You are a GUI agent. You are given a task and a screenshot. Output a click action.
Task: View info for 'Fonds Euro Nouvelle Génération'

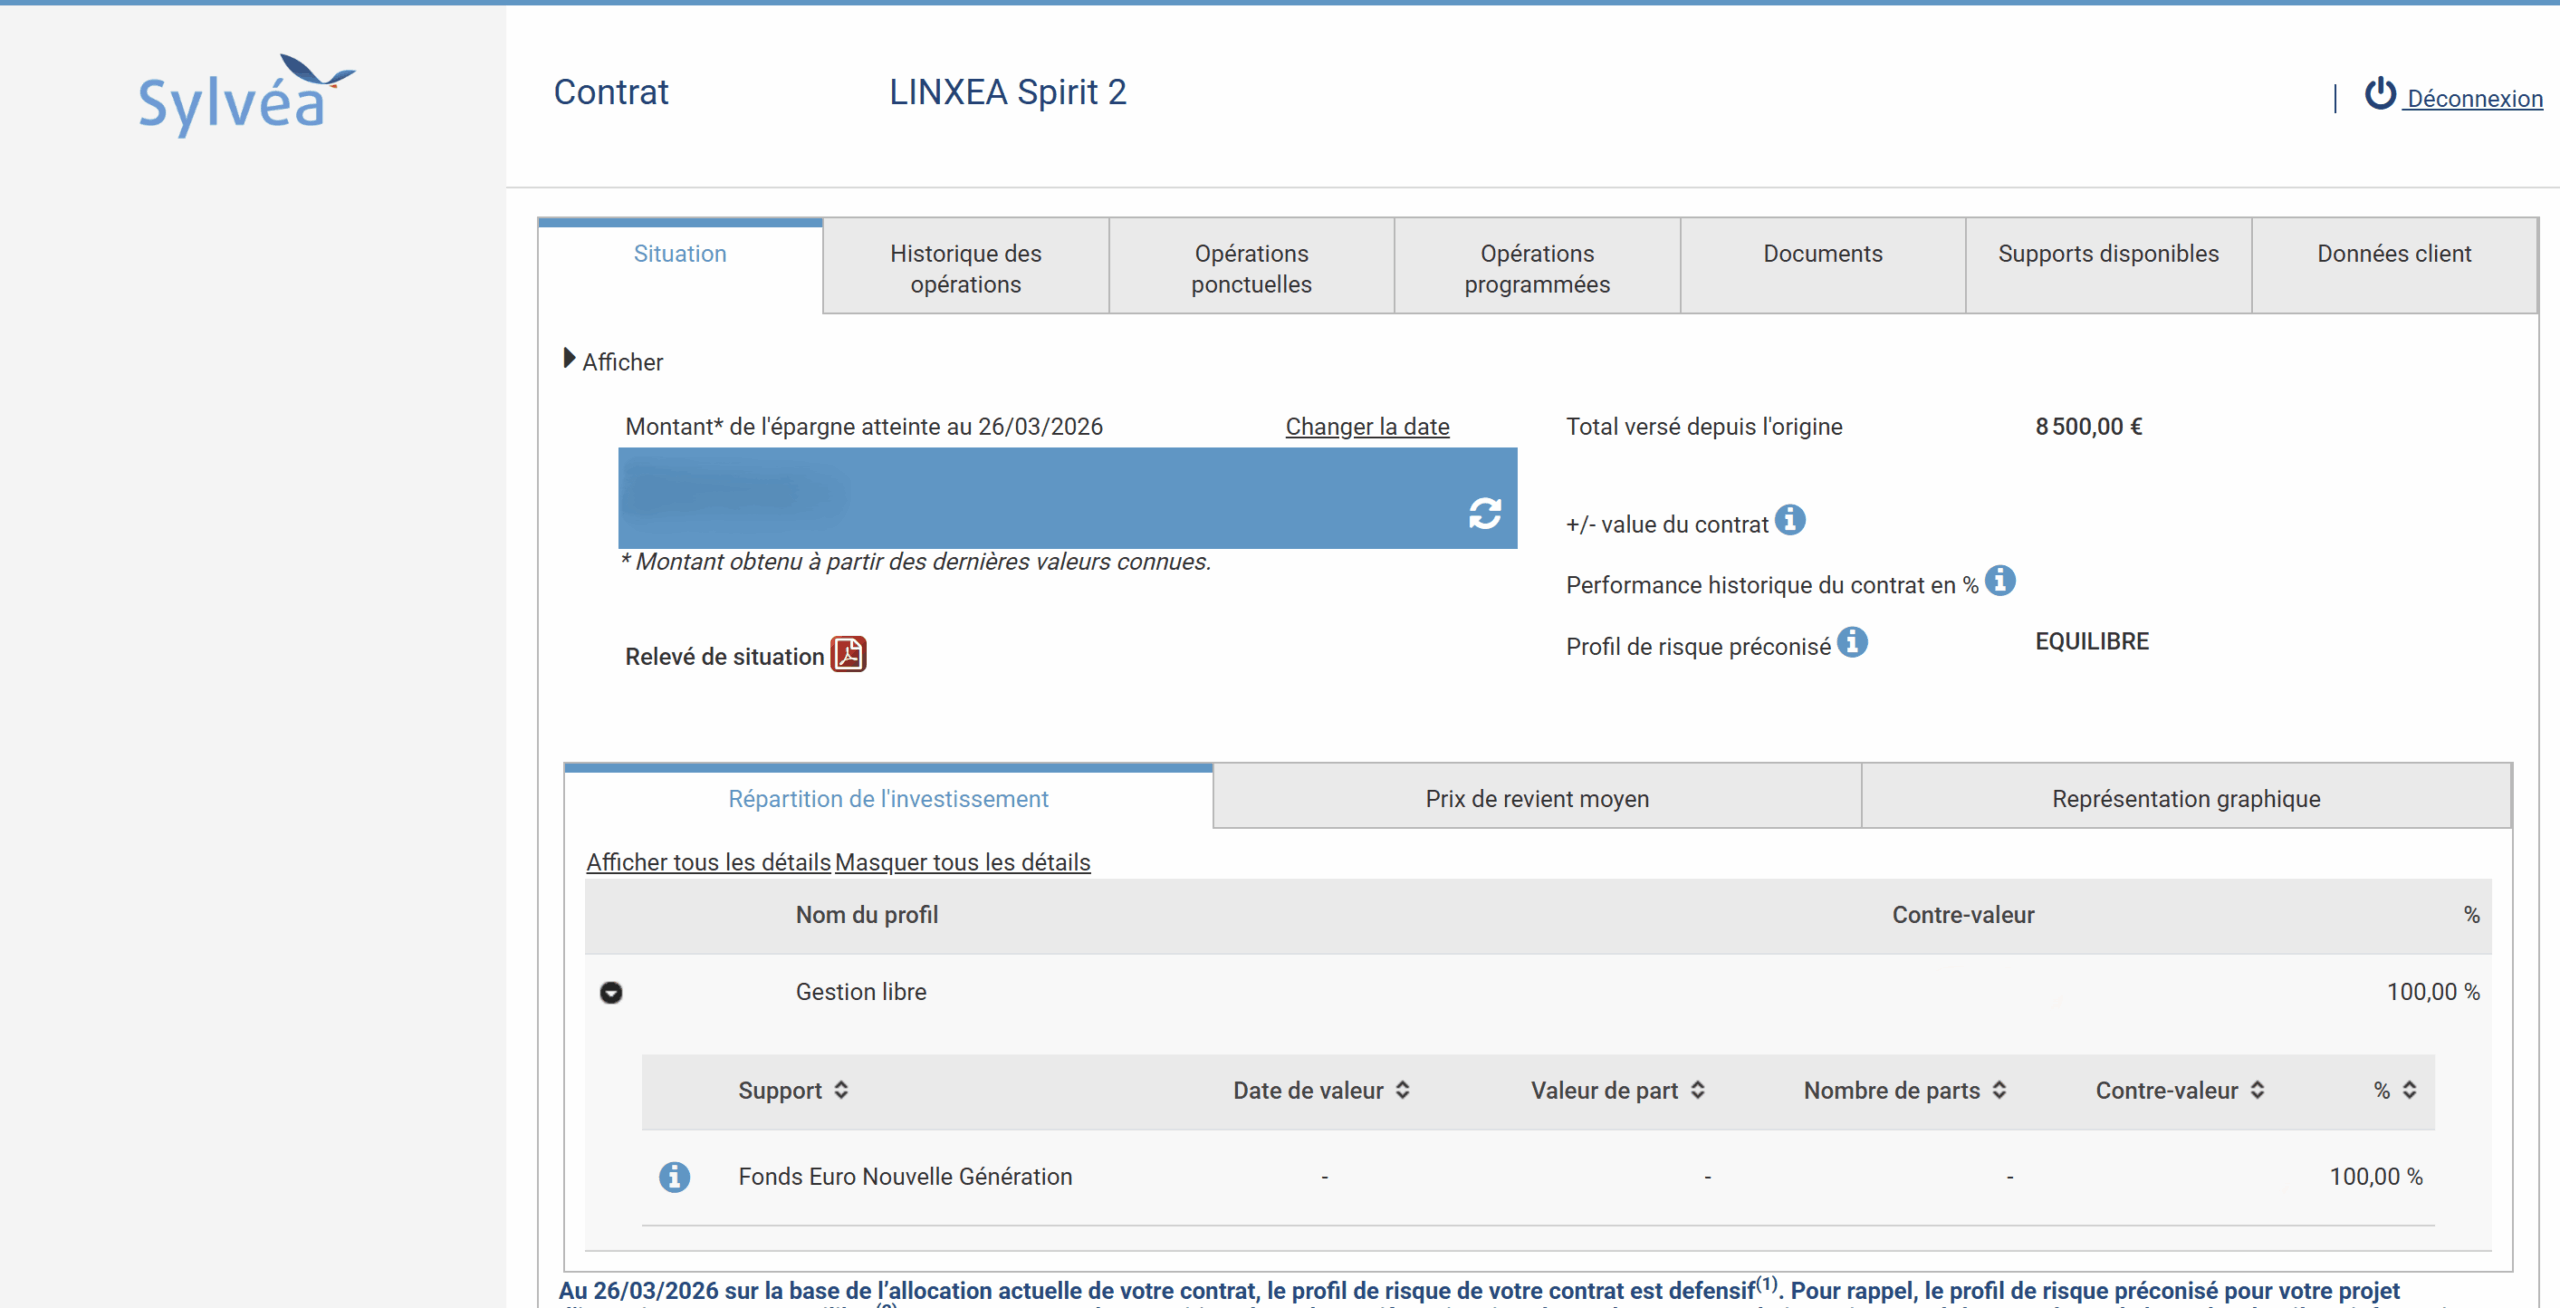pyautogui.click(x=675, y=1177)
